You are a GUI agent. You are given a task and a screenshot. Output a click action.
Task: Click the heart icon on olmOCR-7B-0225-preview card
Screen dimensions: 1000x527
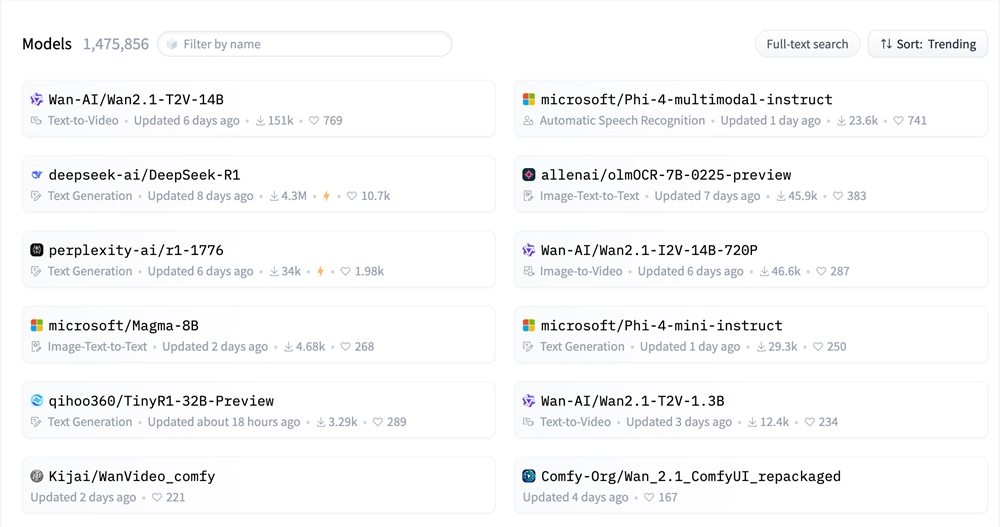(x=838, y=196)
